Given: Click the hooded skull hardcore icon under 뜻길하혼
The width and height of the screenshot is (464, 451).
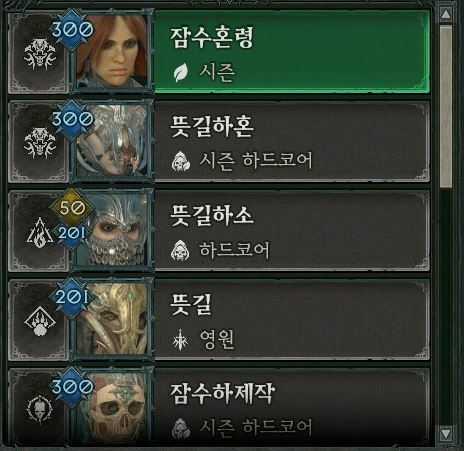Looking at the screenshot, I should click(181, 161).
